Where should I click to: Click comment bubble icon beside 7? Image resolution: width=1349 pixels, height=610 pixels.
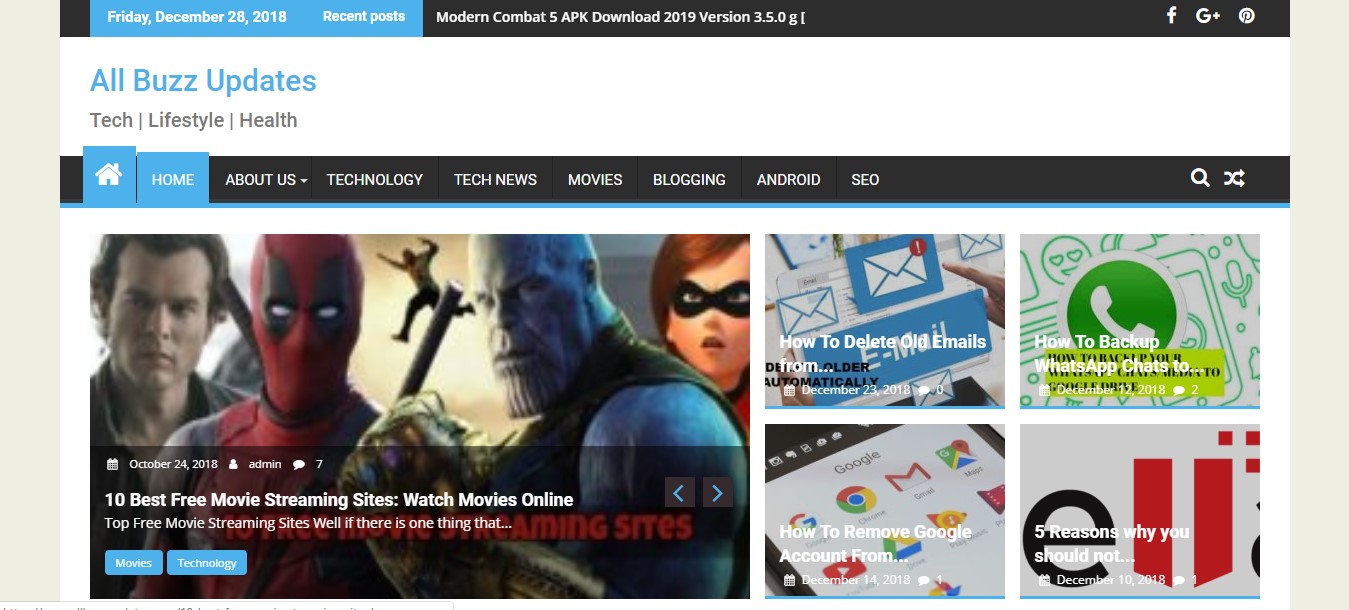[x=299, y=464]
